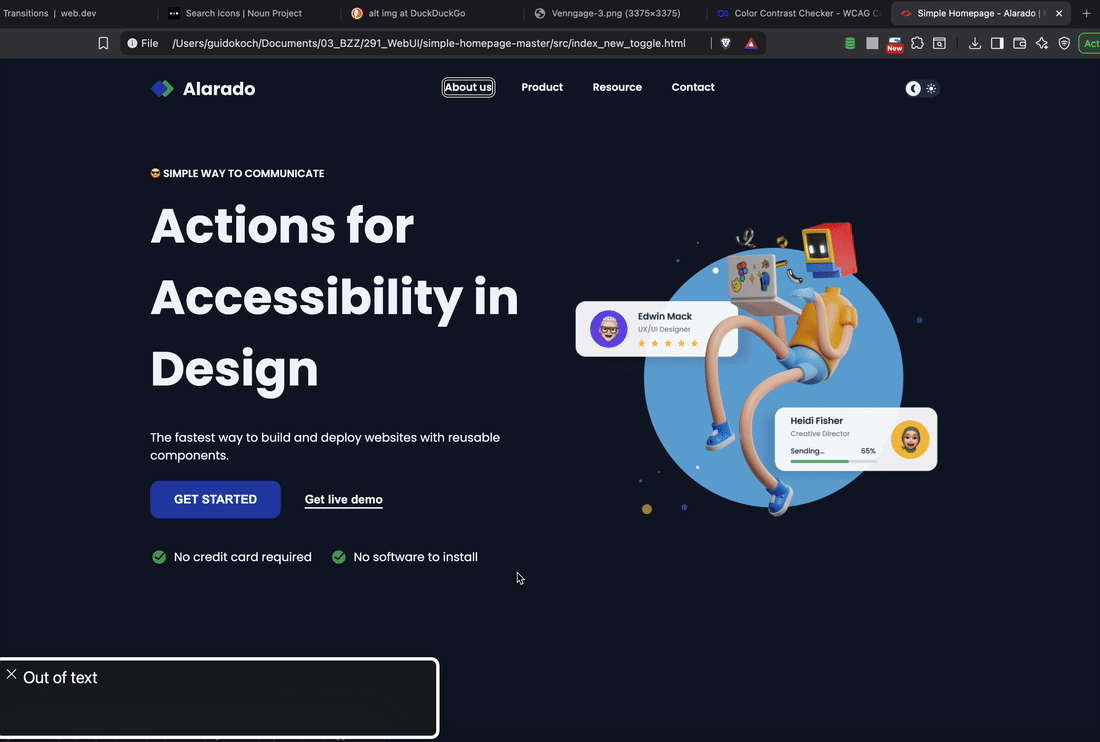This screenshot has height=742, width=1100.
Task: Click the address bar file path
Action: [428, 44]
